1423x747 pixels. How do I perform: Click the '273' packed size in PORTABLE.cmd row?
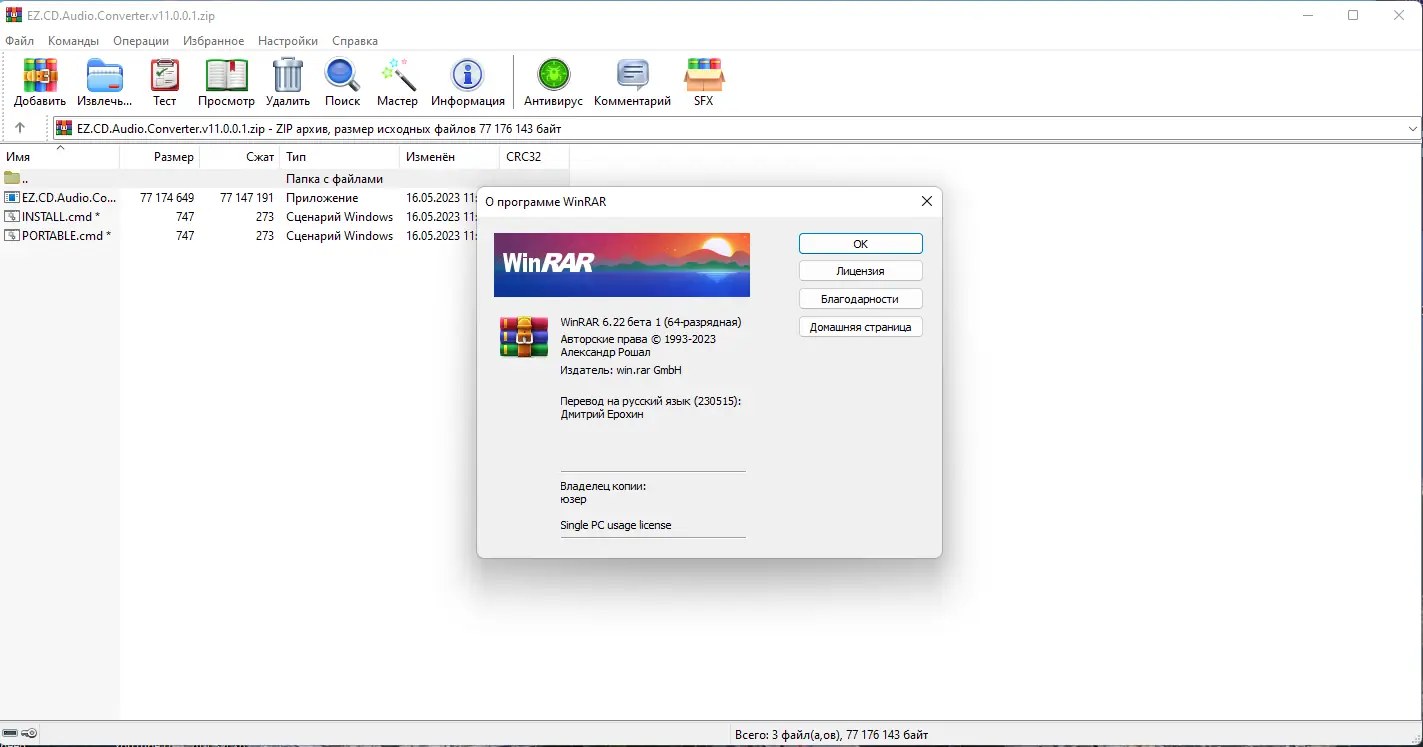[x=265, y=236]
